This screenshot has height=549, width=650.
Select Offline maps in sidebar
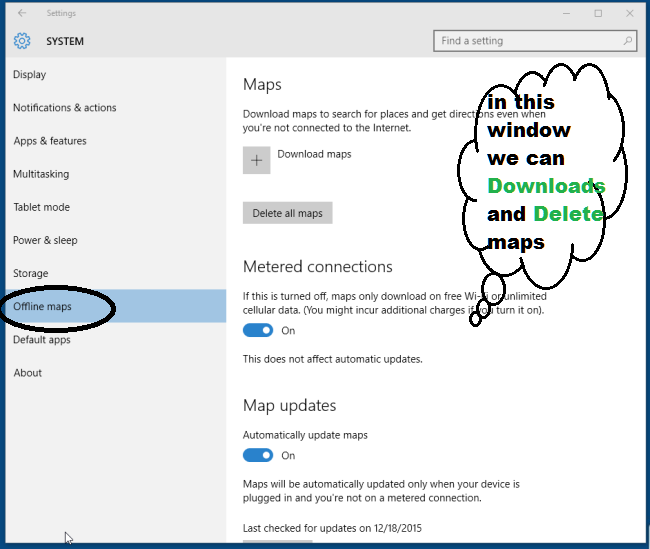click(116, 306)
